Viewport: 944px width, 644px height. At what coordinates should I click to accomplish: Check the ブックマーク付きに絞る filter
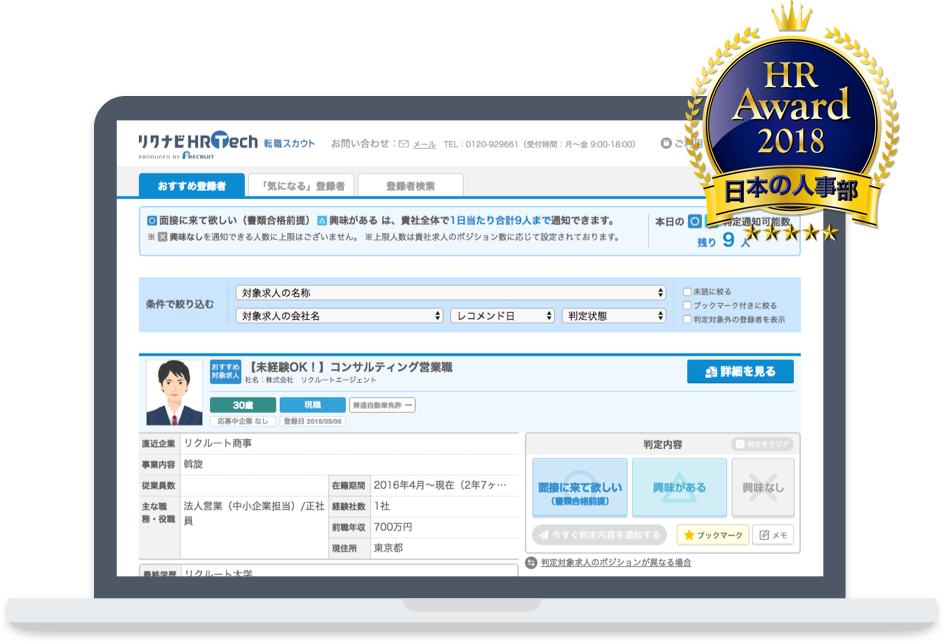click(687, 305)
